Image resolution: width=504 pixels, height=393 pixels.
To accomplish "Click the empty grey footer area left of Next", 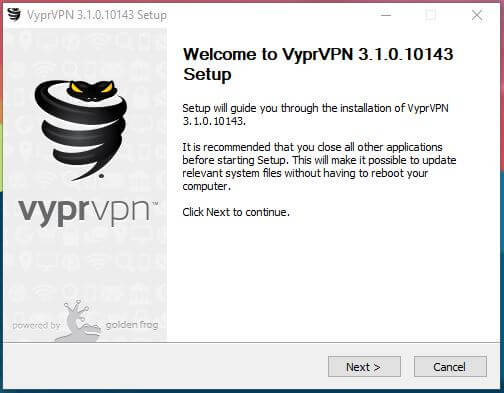I will [x=165, y=367].
